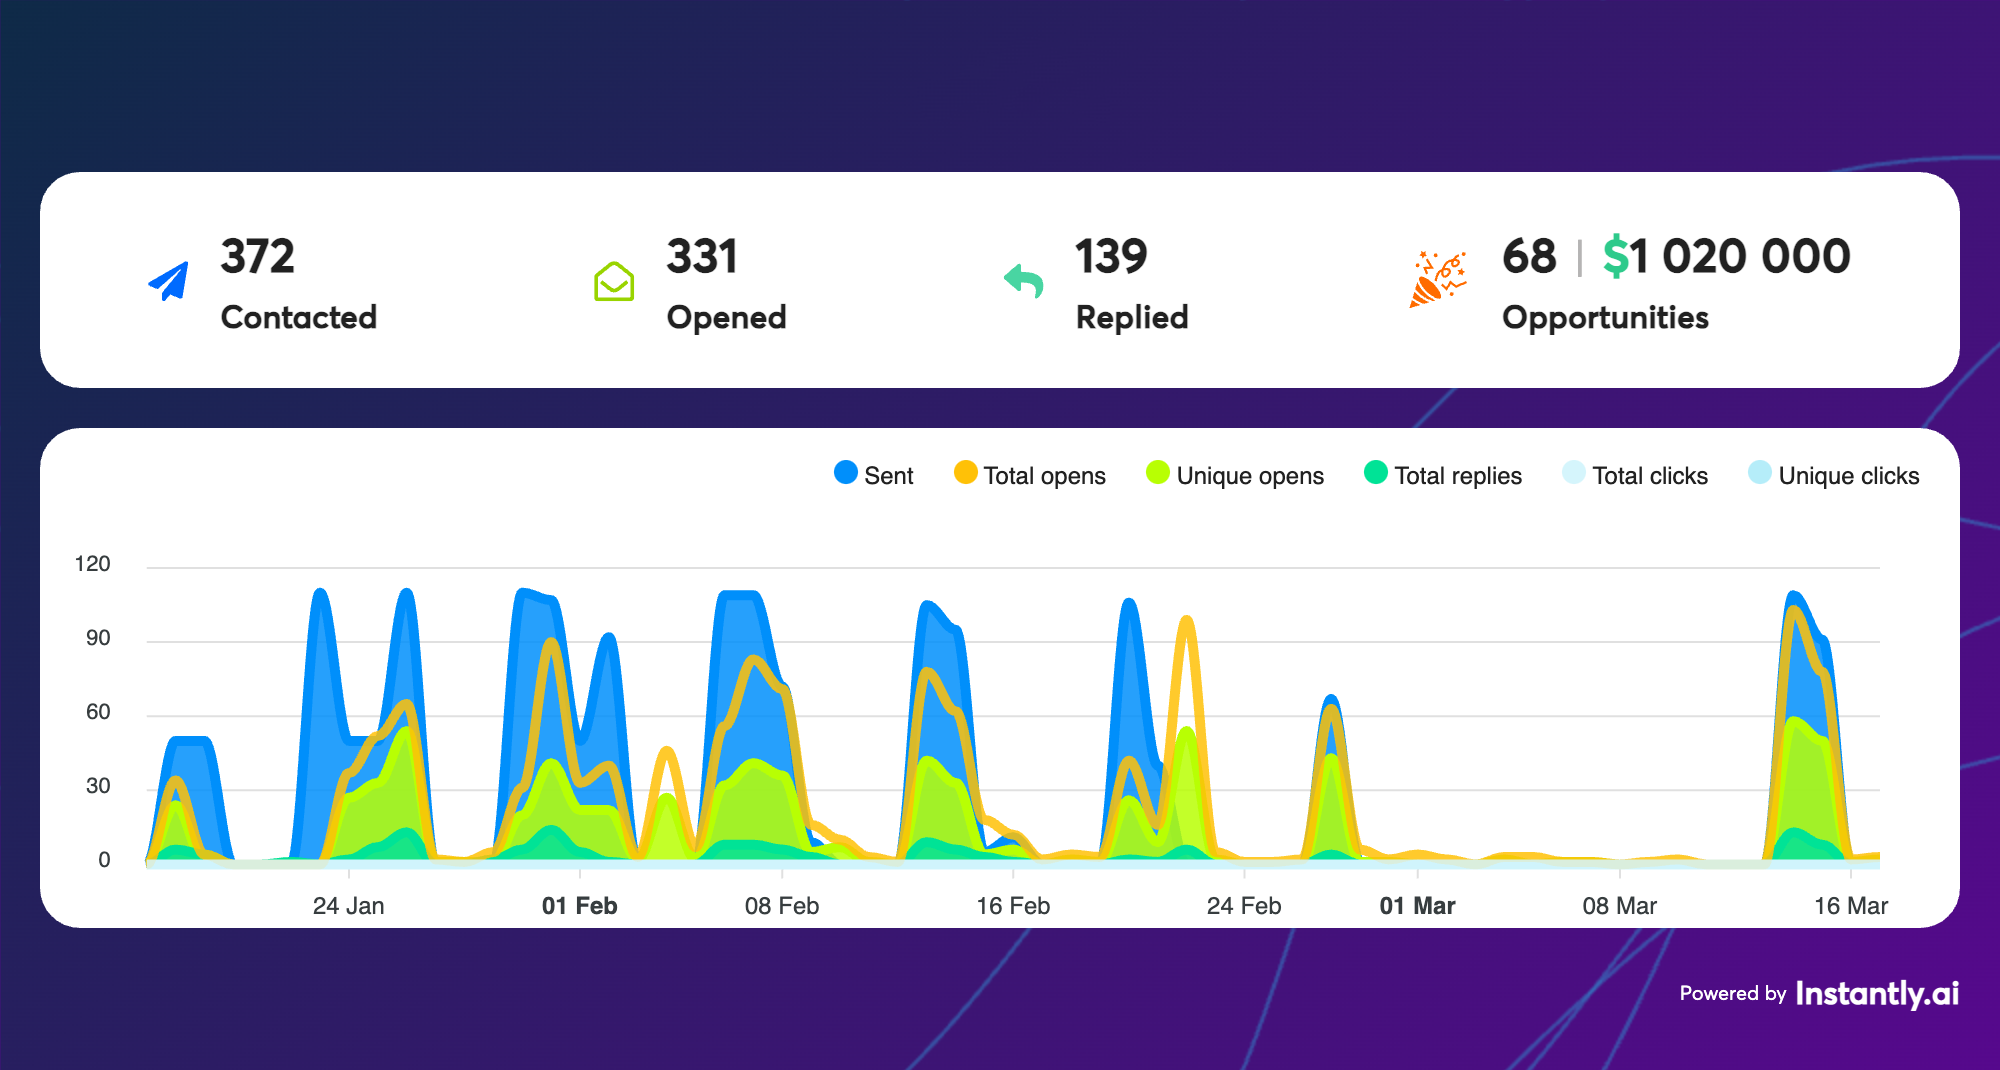The height and width of the screenshot is (1070, 2000).
Task: Click the 372 Contacted statistic
Action: coord(258,257)
